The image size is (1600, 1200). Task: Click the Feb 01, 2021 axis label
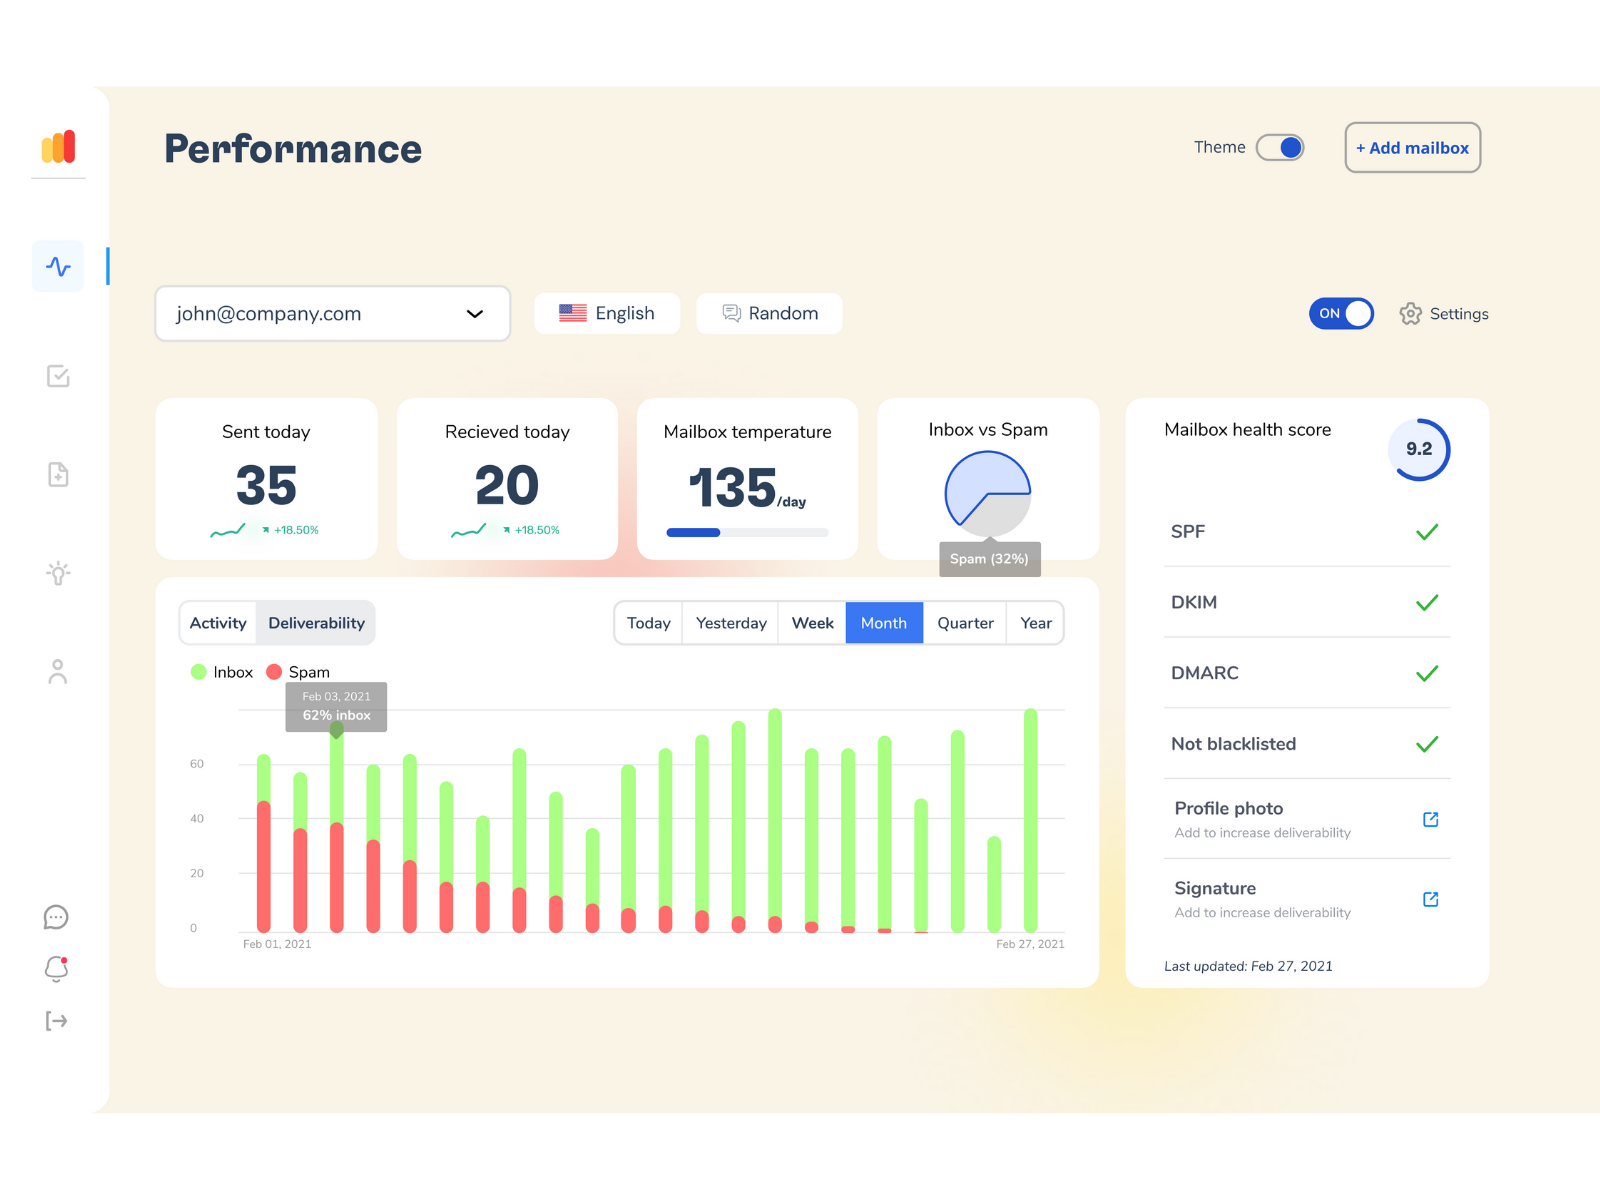point(277,944)
